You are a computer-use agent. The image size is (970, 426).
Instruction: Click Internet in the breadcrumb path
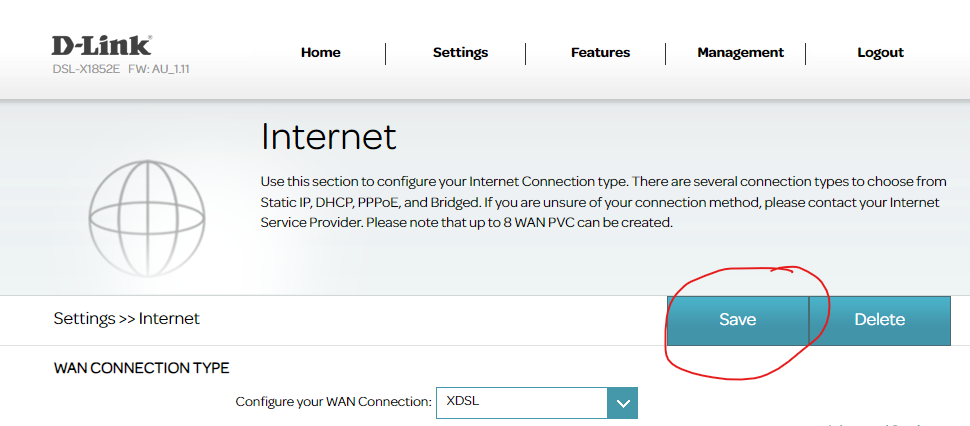coord(169,319)
